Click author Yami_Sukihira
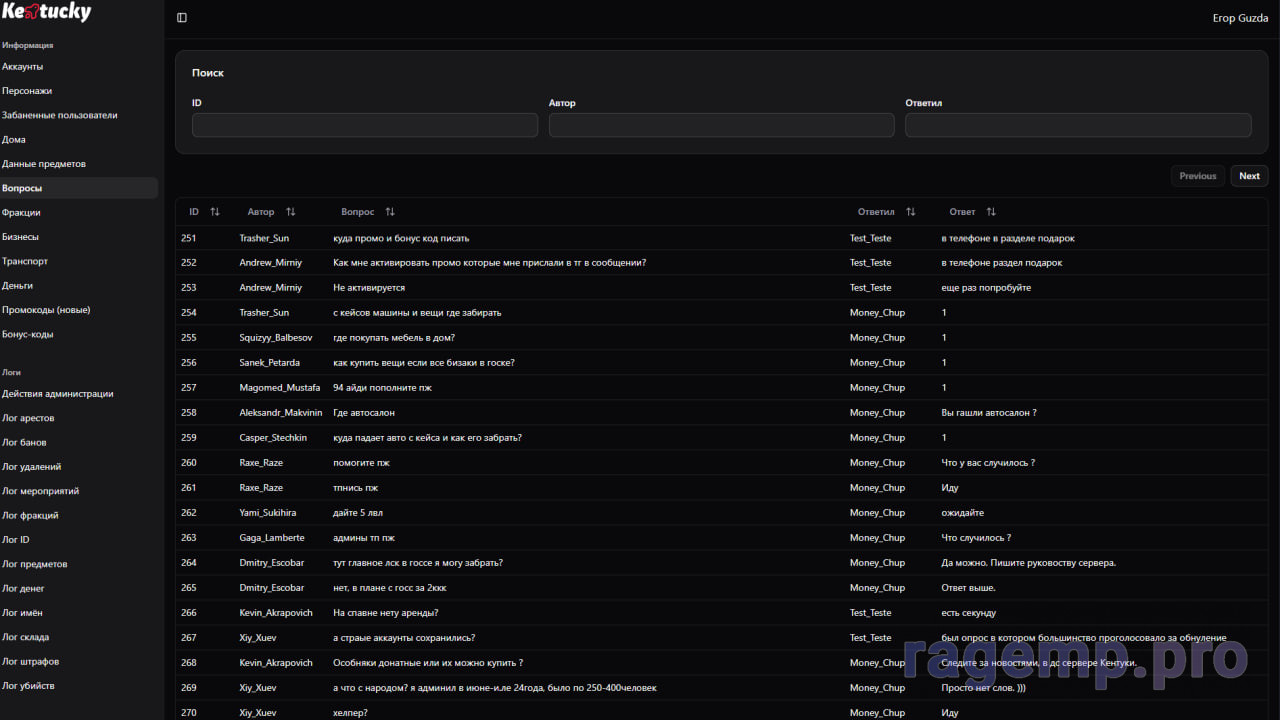Screen dimensions: 1280x720 268,513
